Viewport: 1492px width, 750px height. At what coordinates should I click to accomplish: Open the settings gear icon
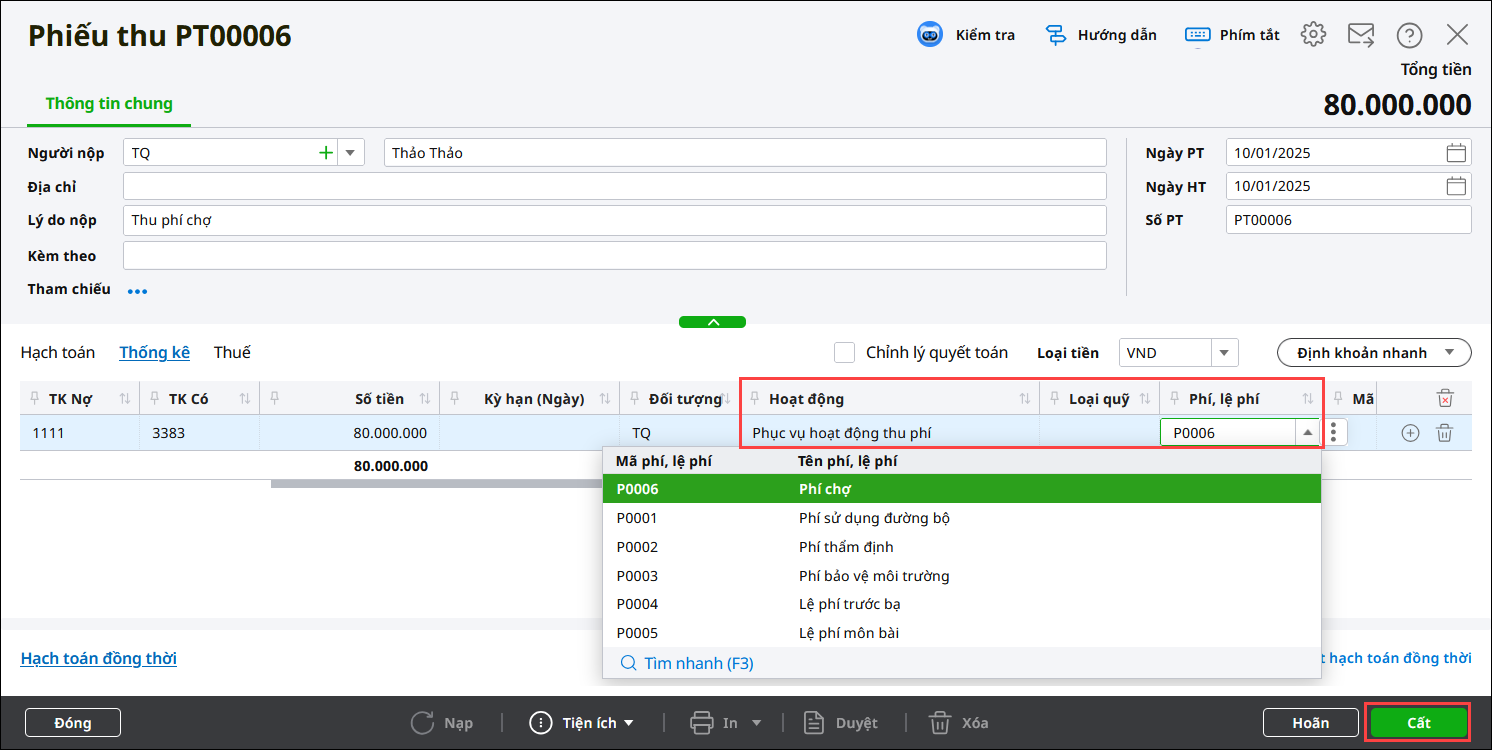[x=1312, y=35]
